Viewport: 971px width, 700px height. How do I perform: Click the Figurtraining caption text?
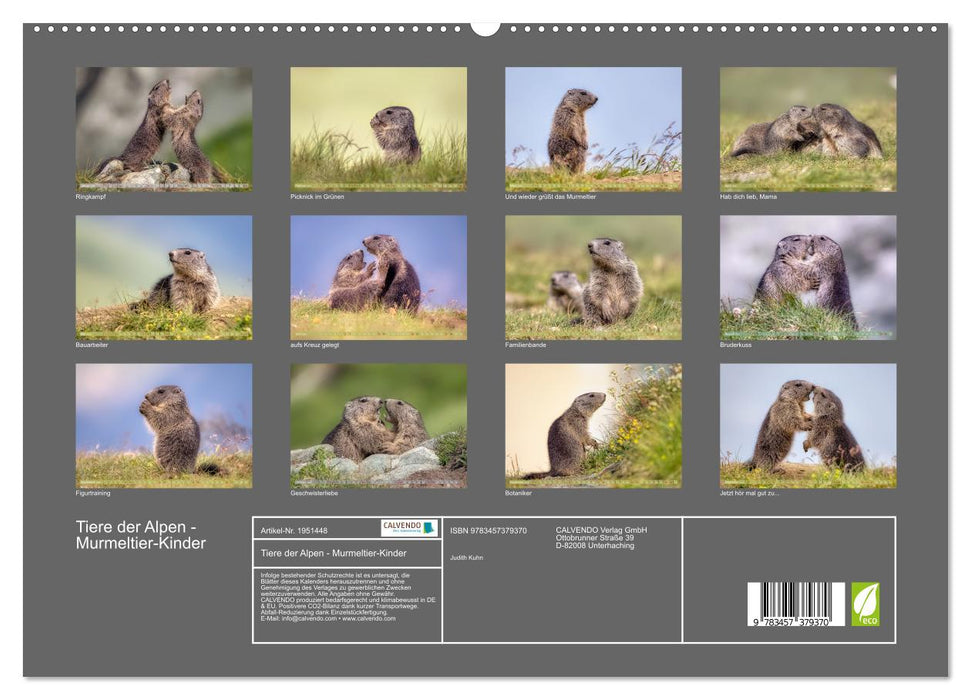coord(92,491)
